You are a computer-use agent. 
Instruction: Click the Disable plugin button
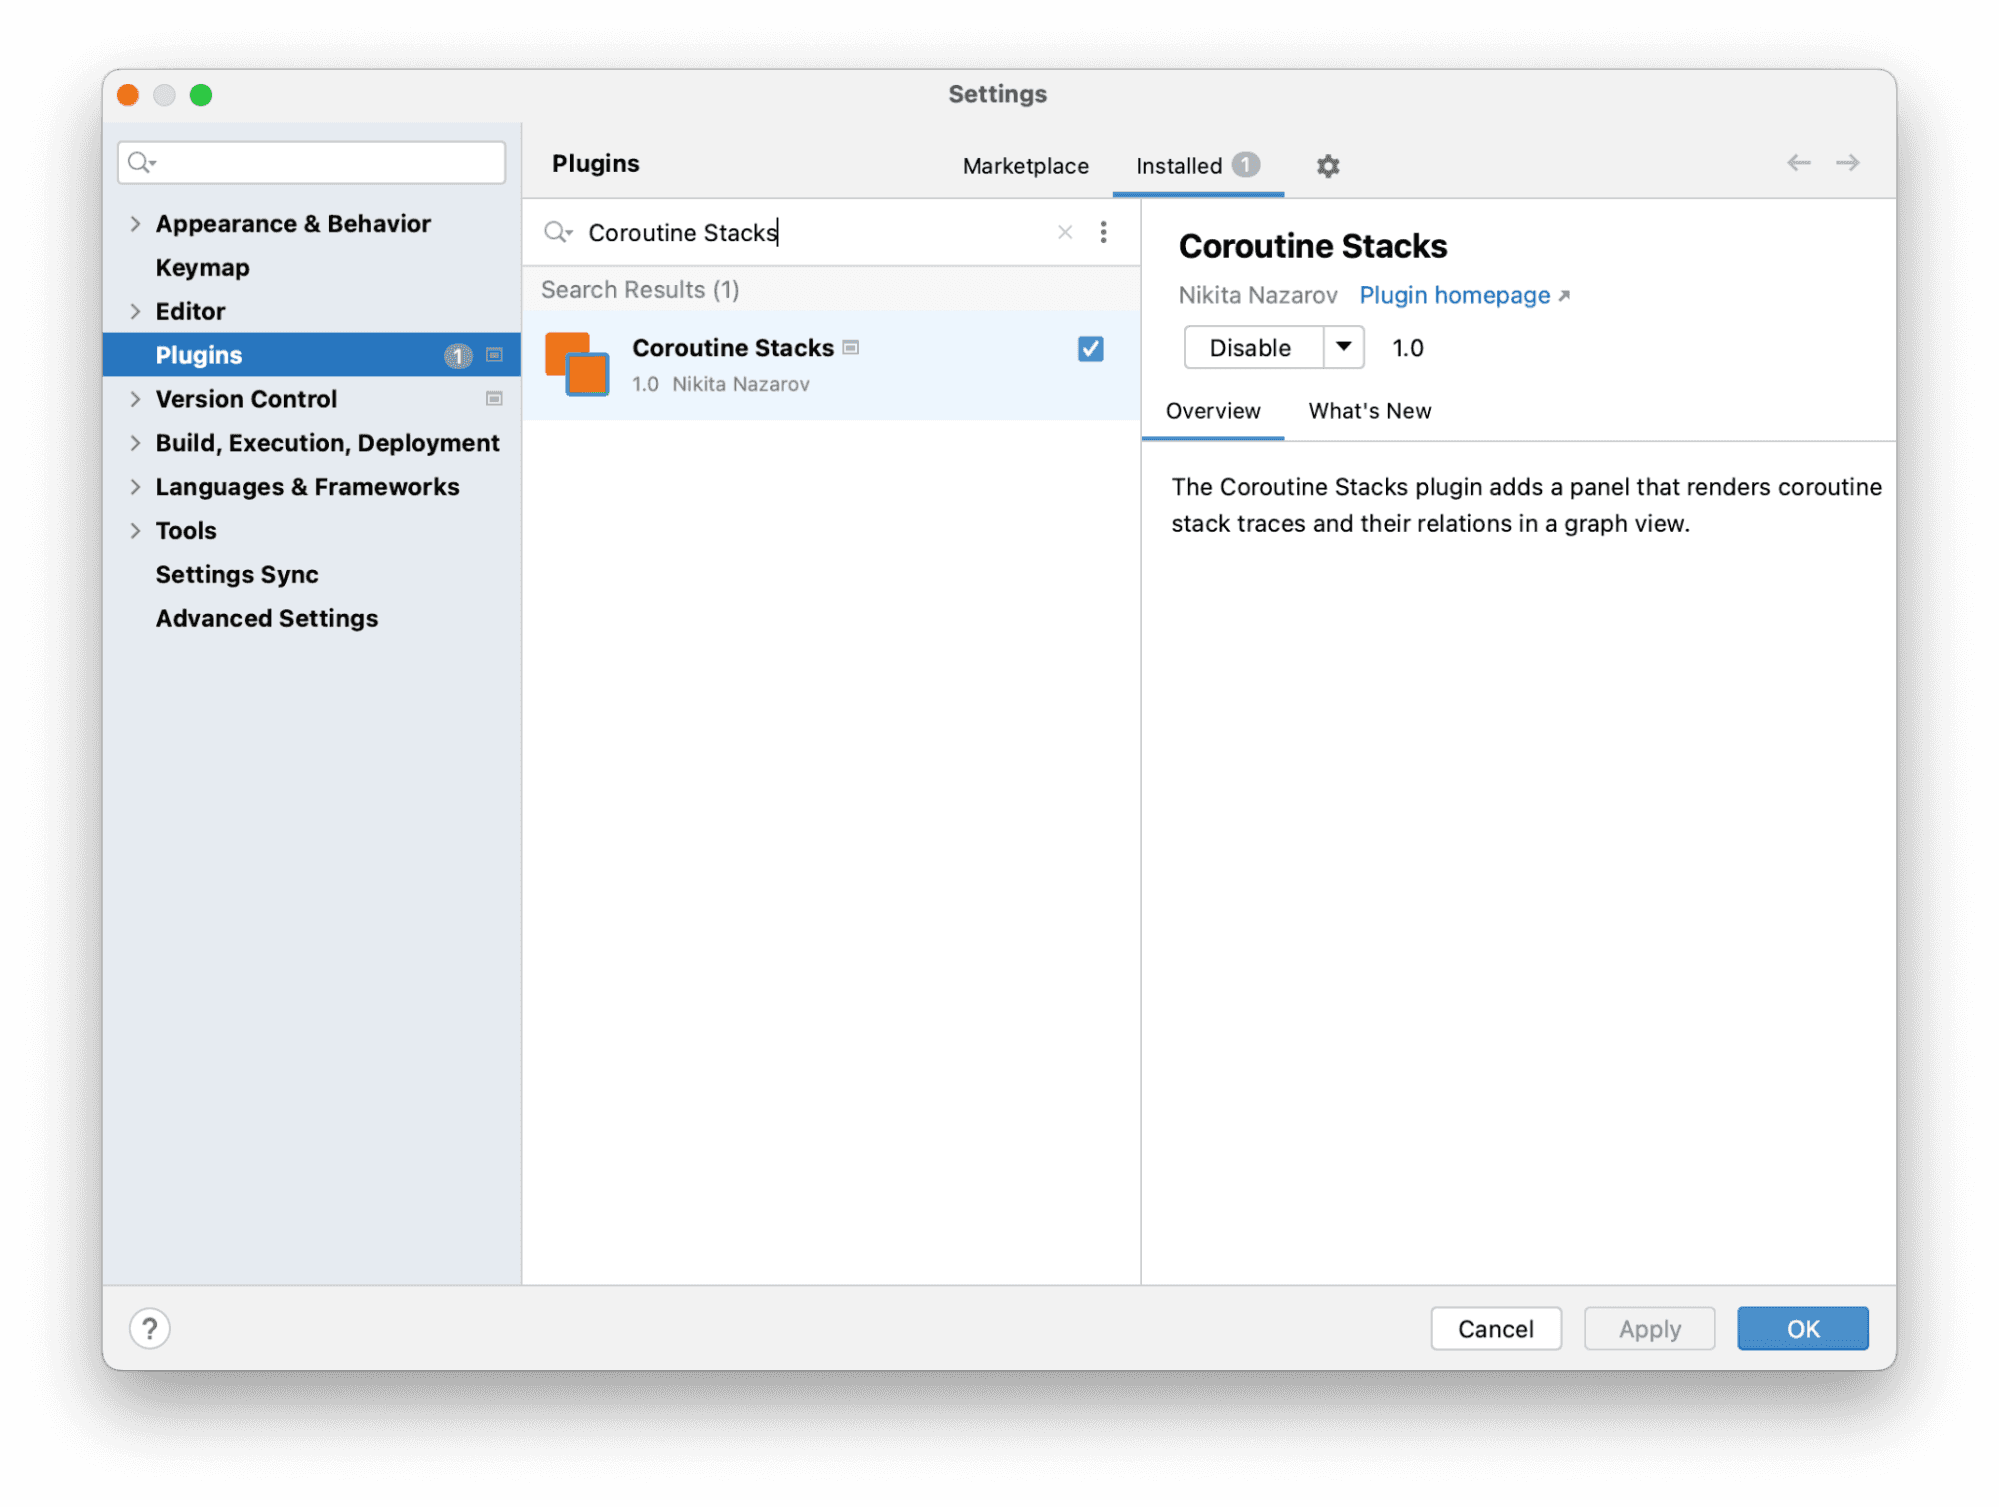(1250, 347)
